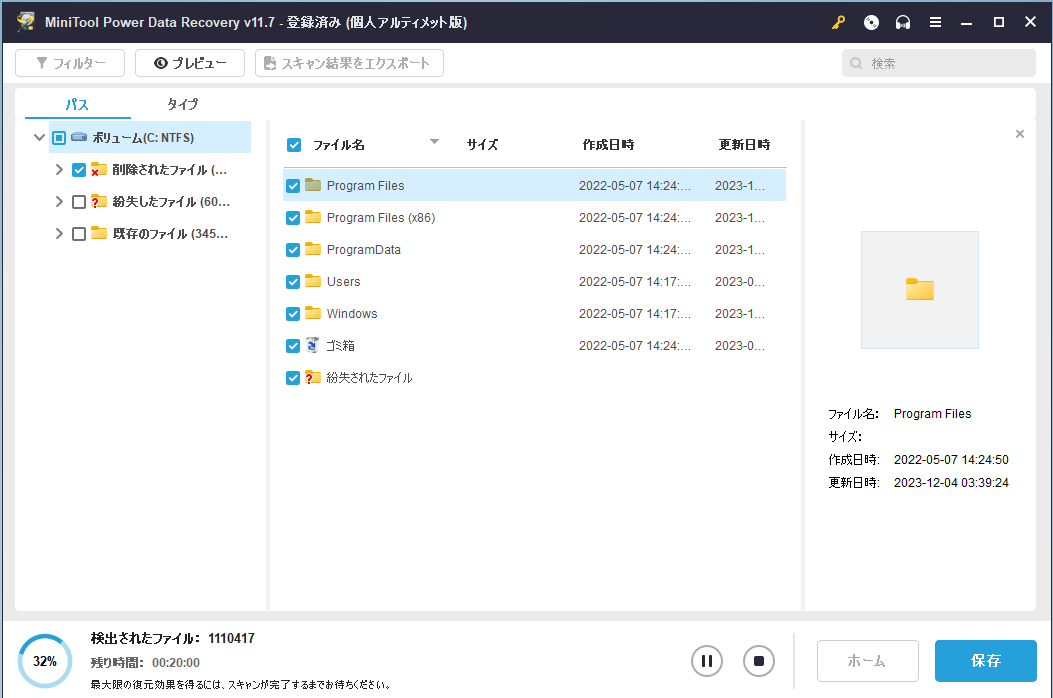This screenshot has height=698, width=1053.
Task: Uncheck the ゴミ箱 checkbox
Action: (293, 346)
